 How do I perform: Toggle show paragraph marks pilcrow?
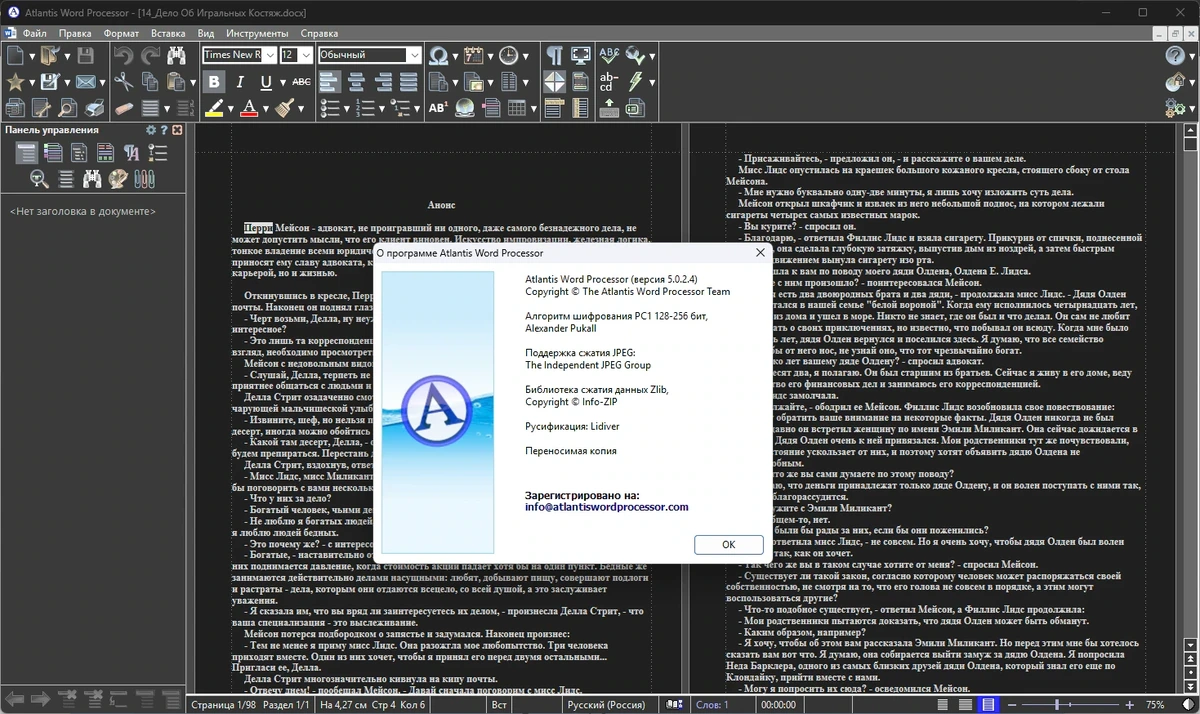pos(554,56)
